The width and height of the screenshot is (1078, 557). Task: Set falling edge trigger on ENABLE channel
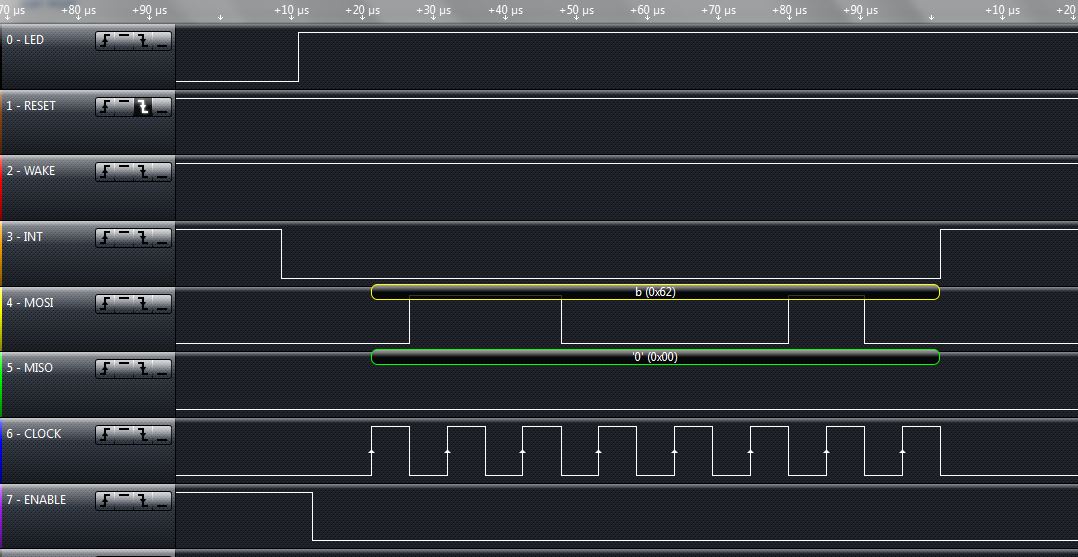tap(143, 501)
